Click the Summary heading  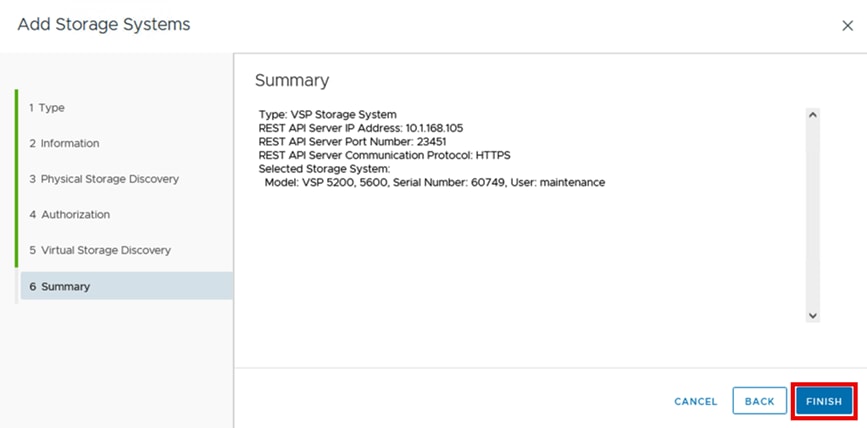tap(292, 80)
